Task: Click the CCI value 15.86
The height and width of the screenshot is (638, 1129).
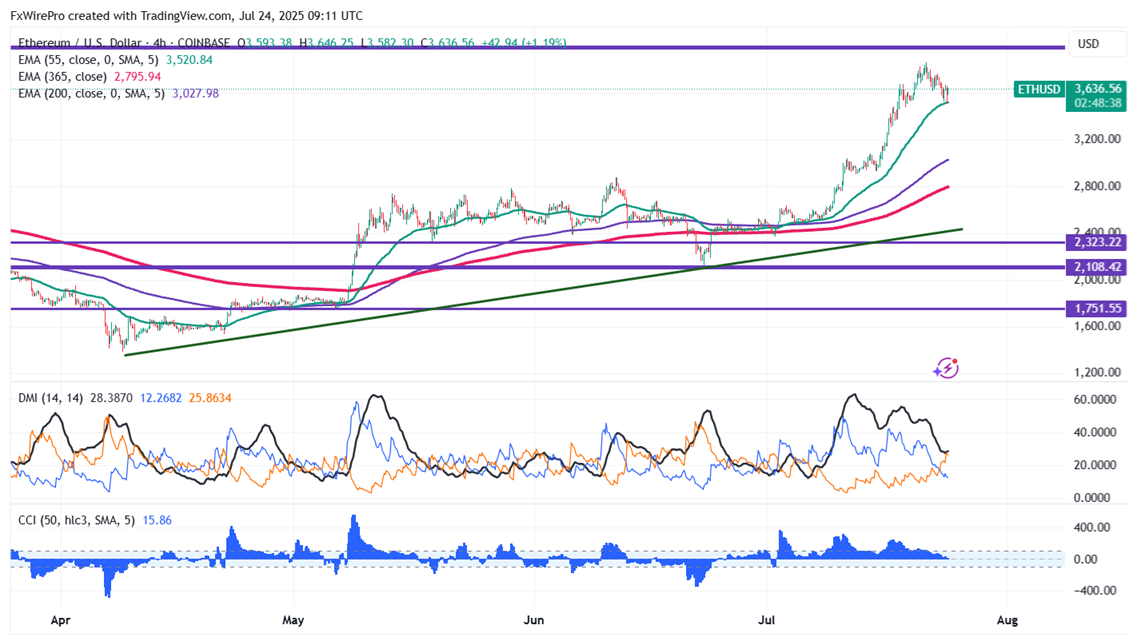Action: click(x=157, y=520)
